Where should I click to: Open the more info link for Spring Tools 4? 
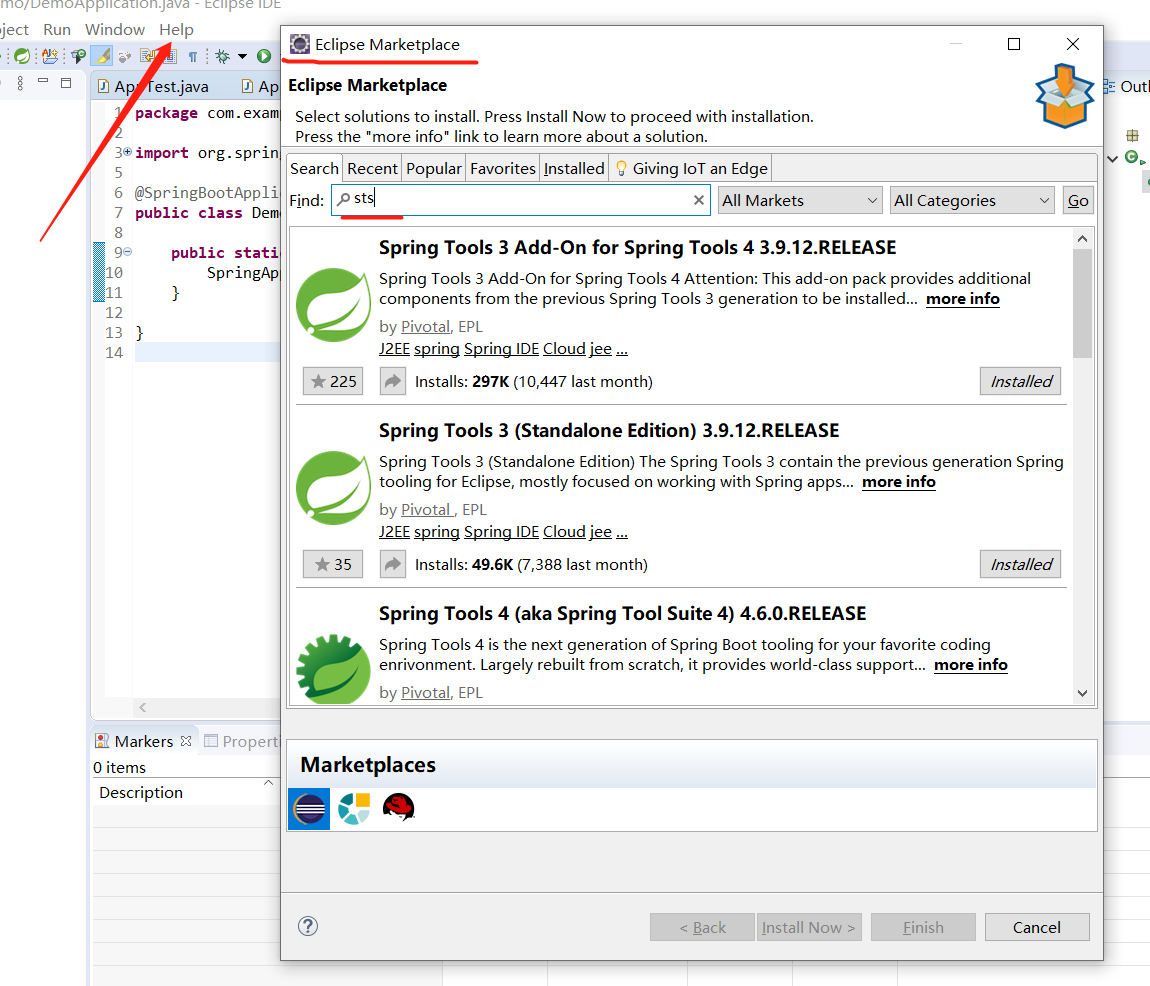pos(970,665)
